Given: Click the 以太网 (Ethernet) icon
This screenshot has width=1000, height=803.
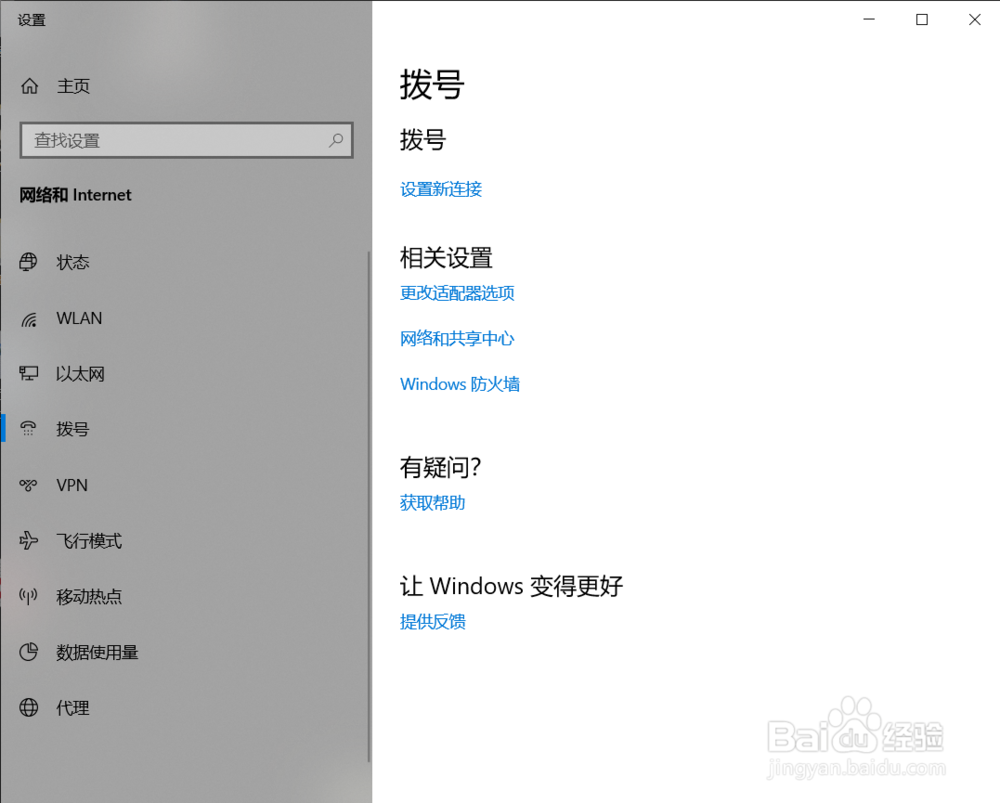Looking at the screenshot, I should pyautogui.click(x=29, y=373).
